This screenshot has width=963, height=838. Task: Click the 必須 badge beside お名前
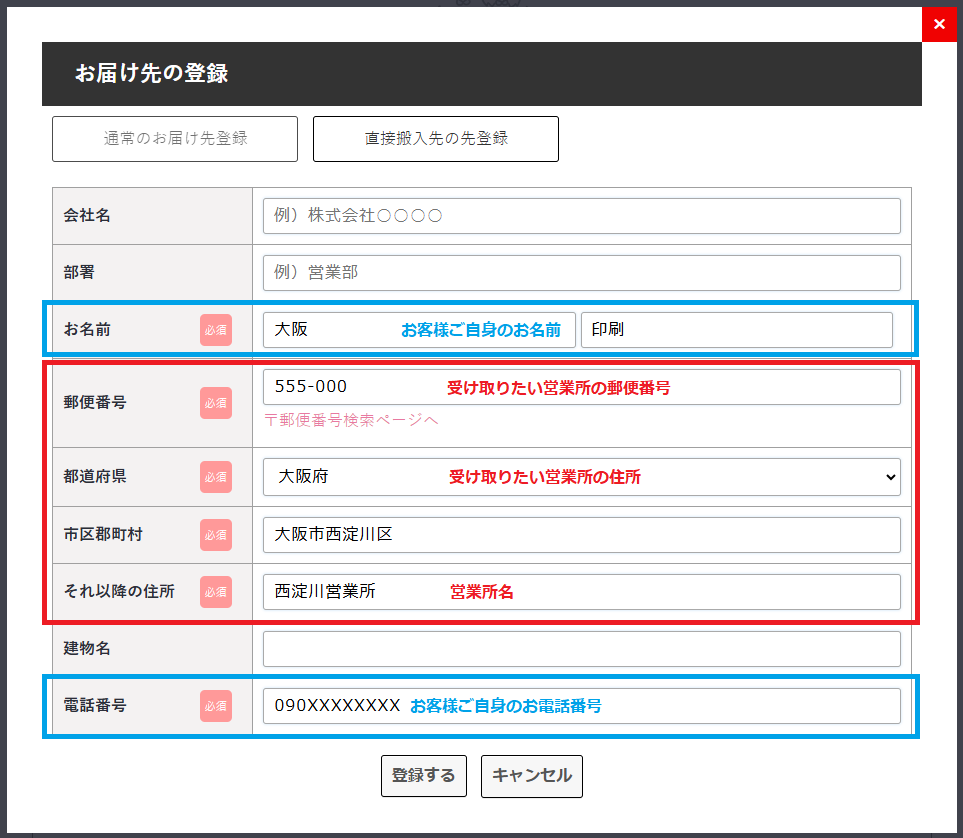coord(216,330)
